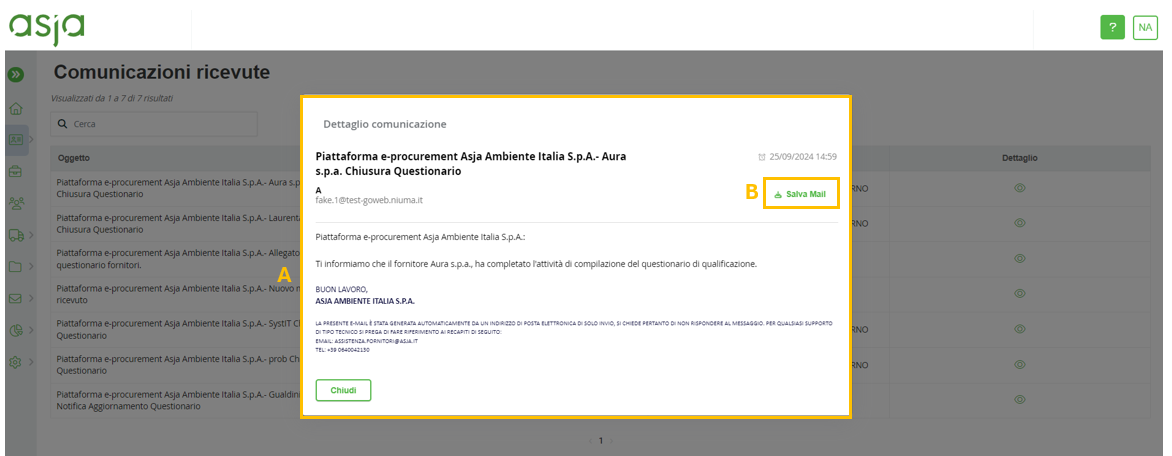Open the gear settings sidebar section

(x=16, y=362)
